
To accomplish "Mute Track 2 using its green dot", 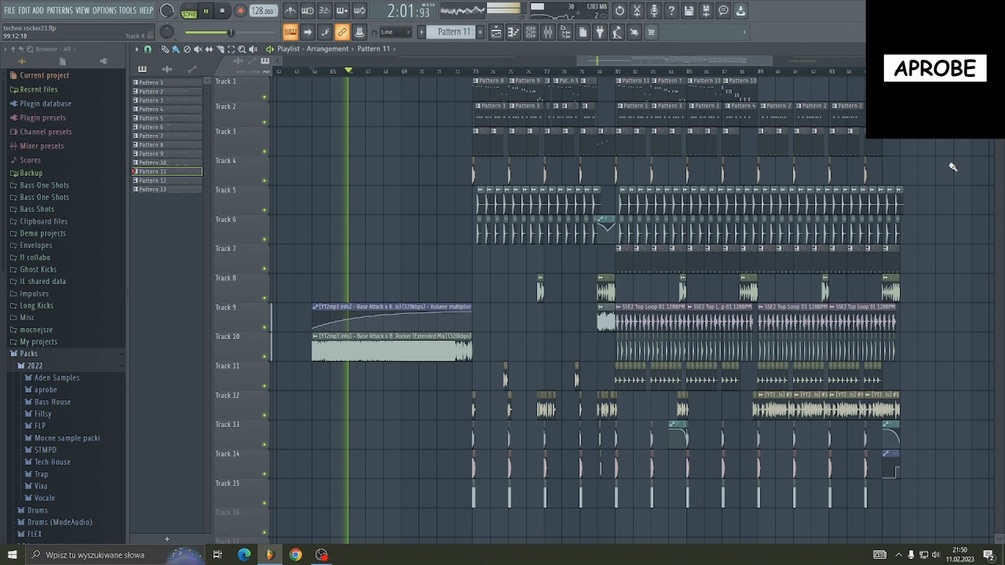I will (x=264, y=122).
